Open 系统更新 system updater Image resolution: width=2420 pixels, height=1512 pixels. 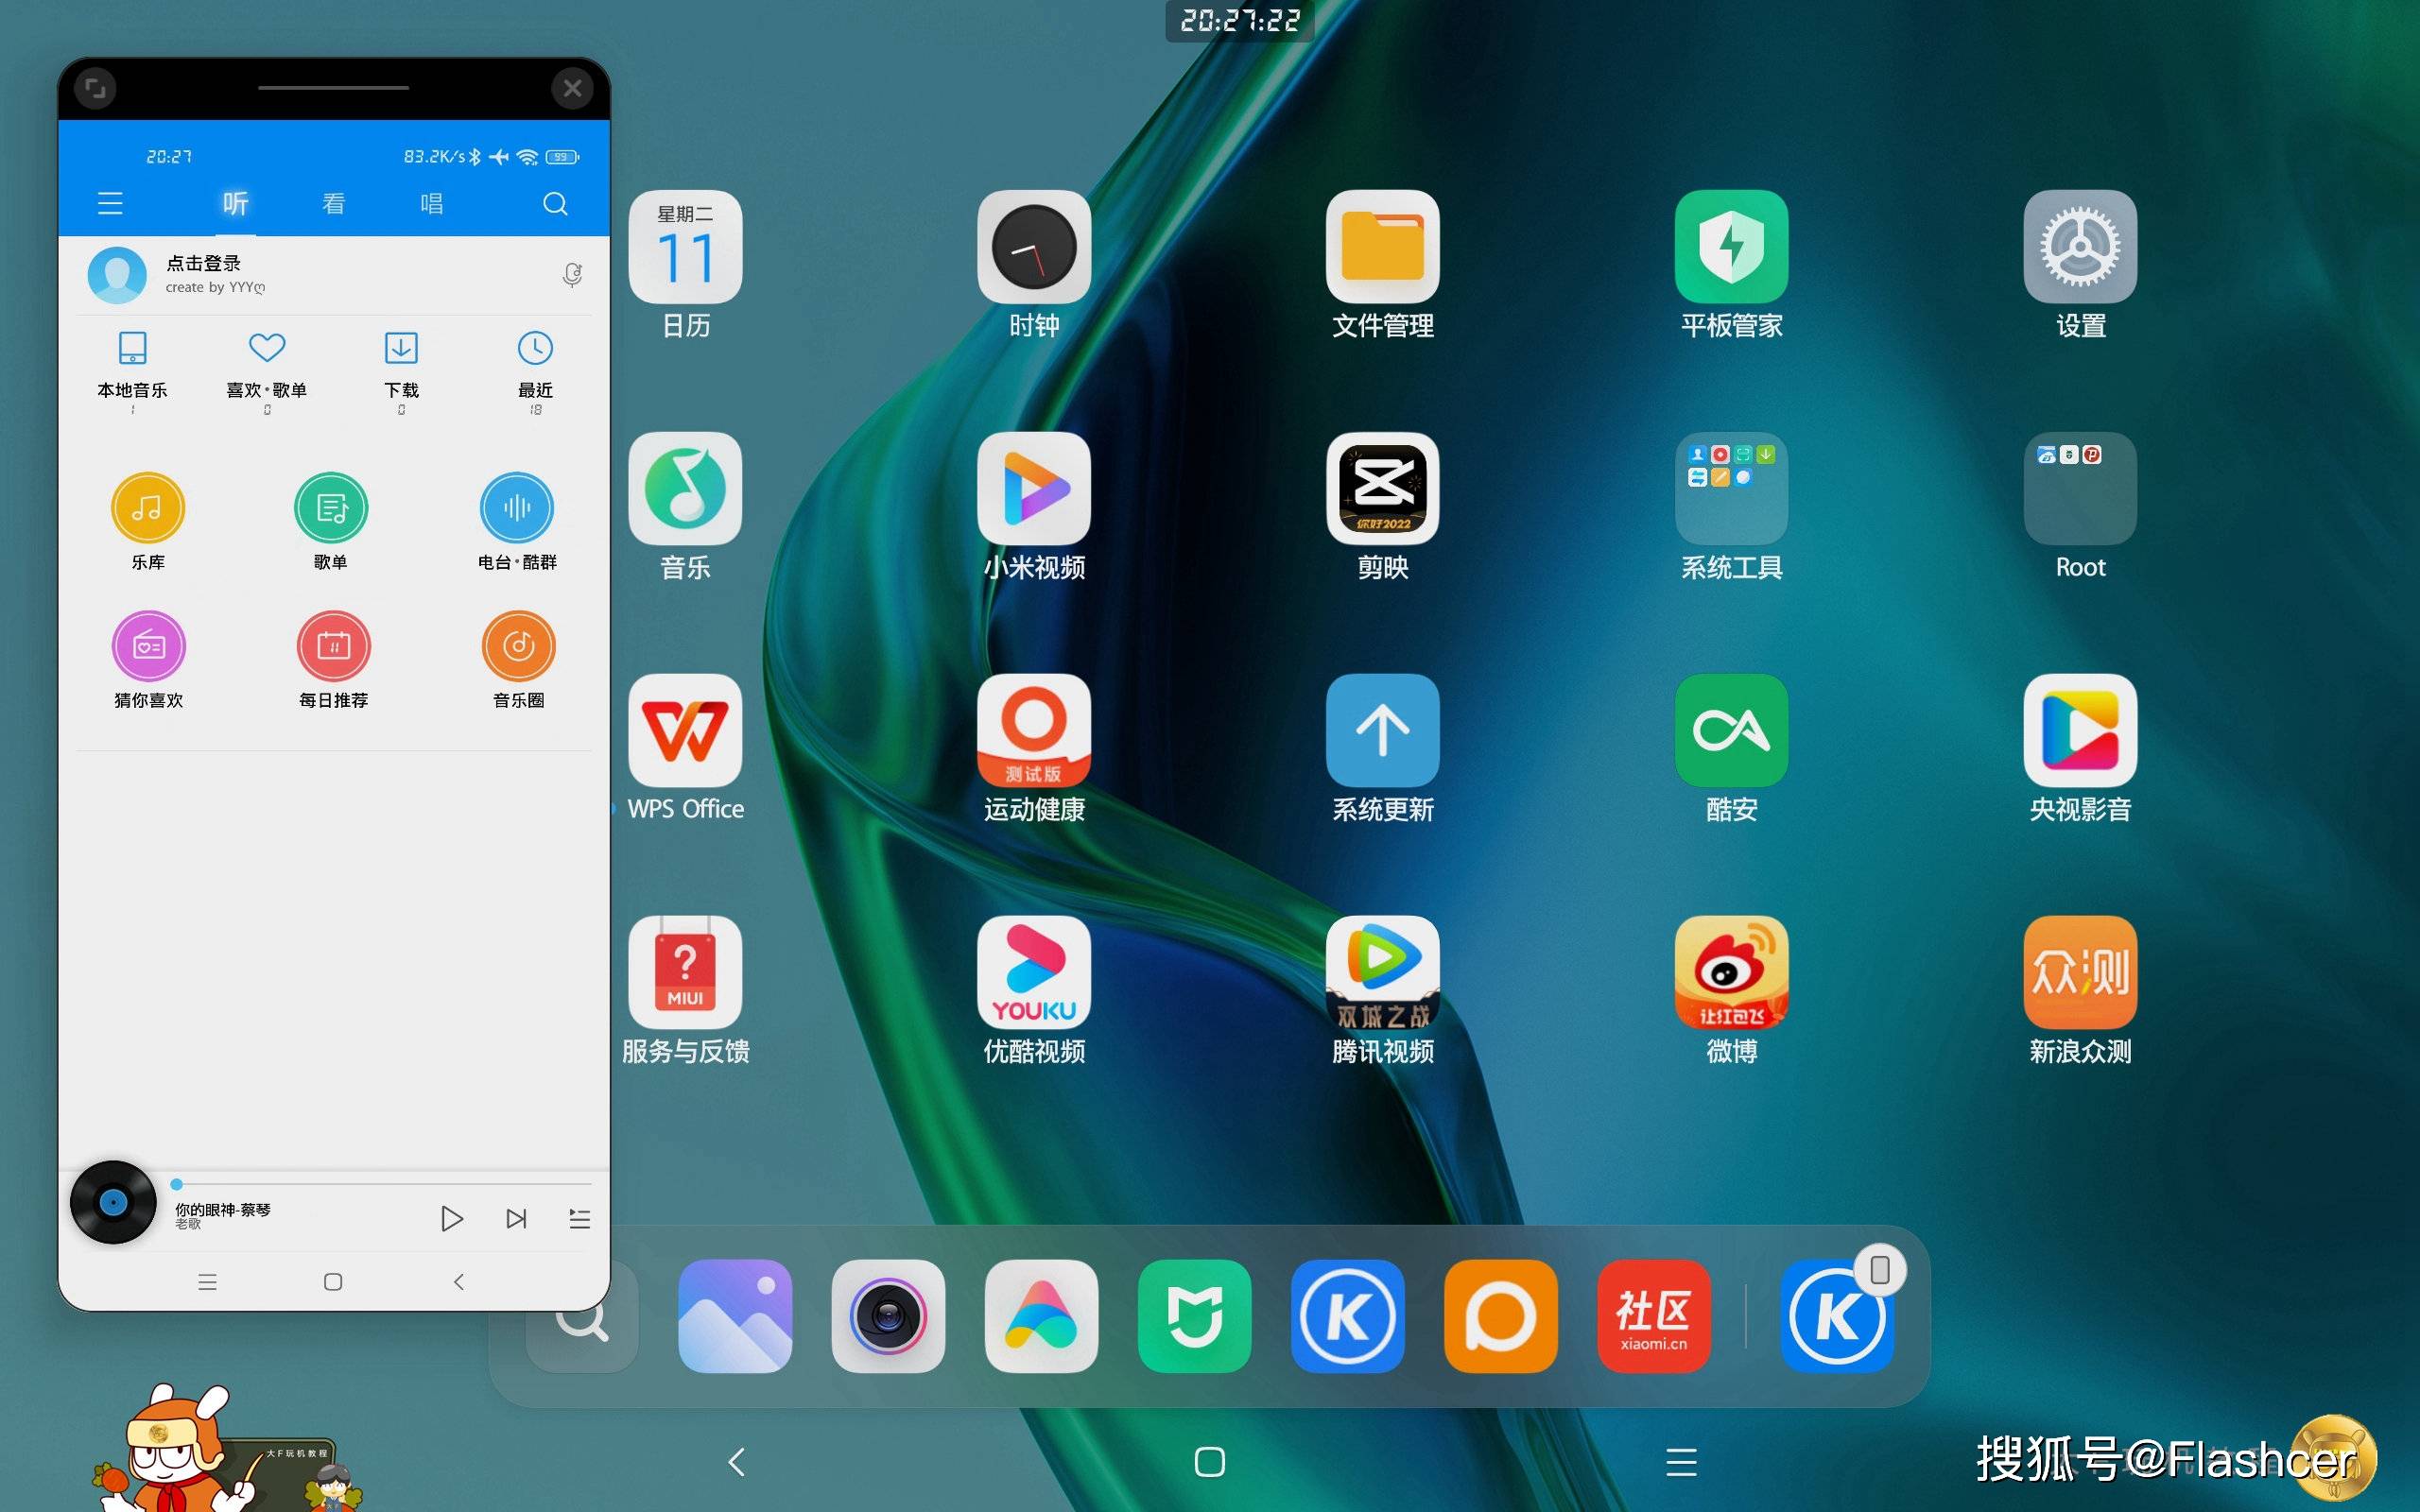(1383, 748)
